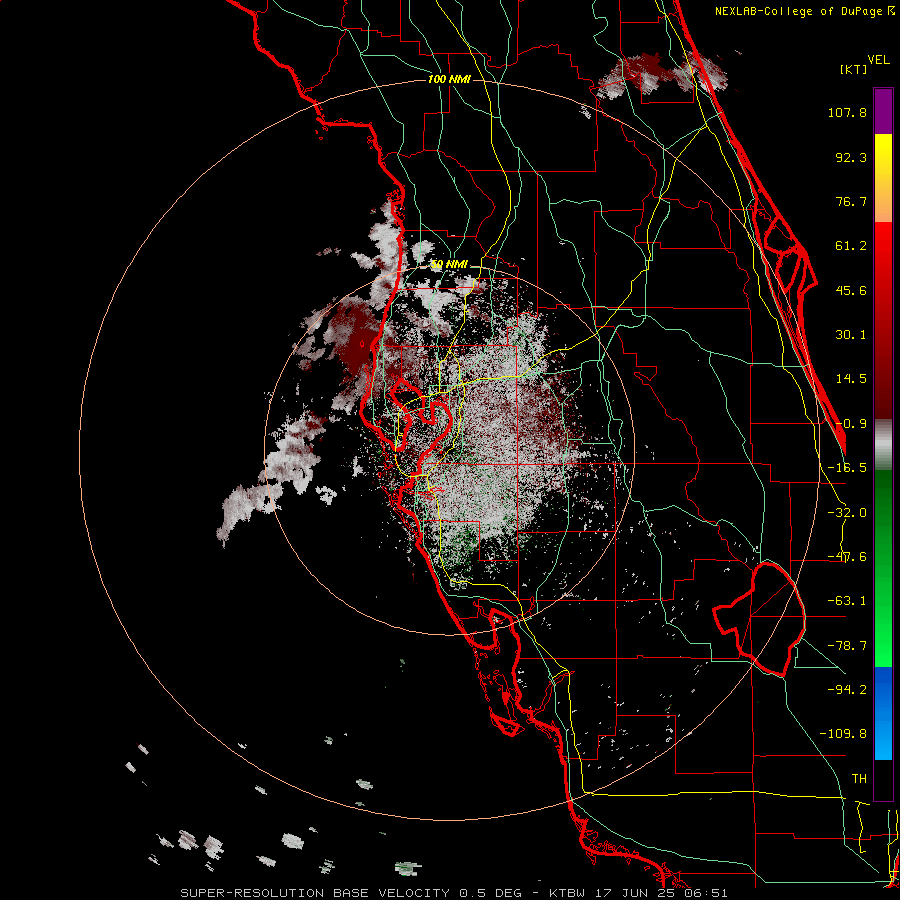Click the VEL legend title
Viewport: 900px width, 900px height.
point(878,60)
